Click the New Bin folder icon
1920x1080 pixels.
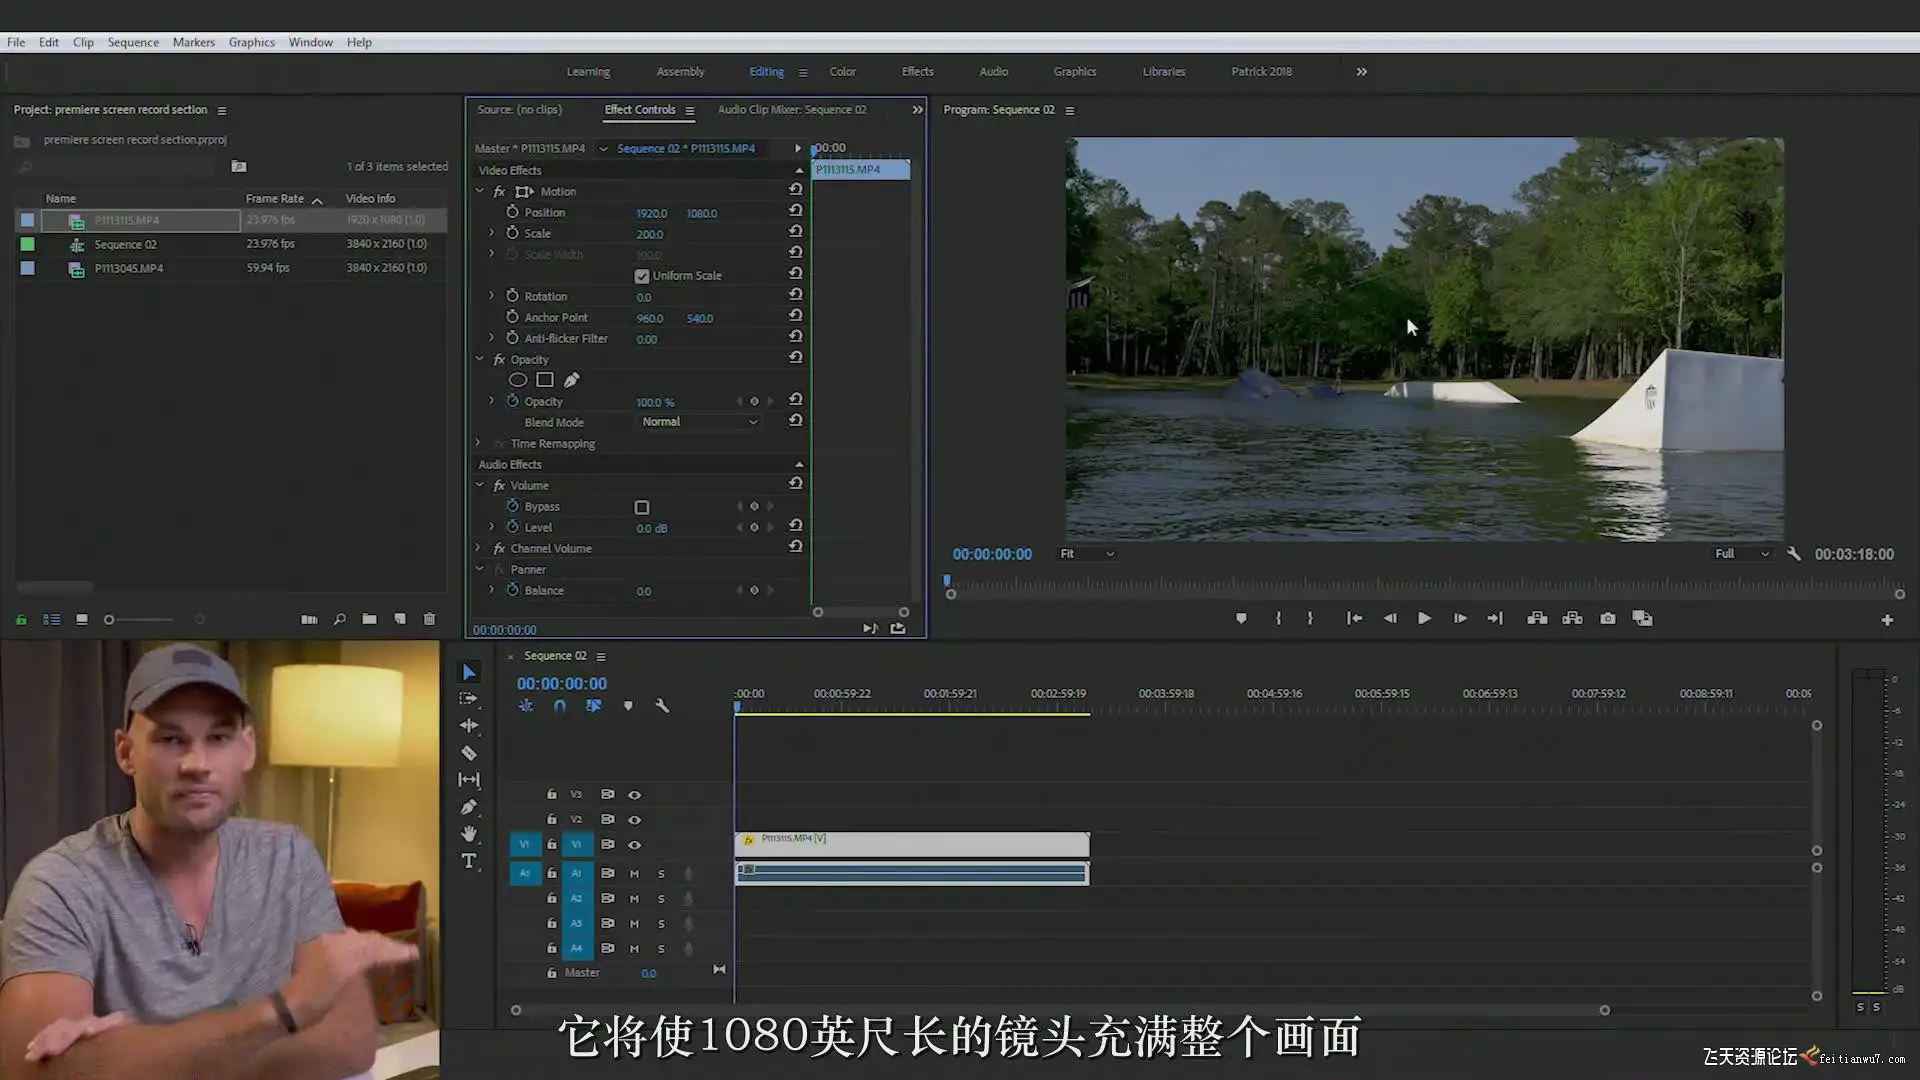pos(369,619)
